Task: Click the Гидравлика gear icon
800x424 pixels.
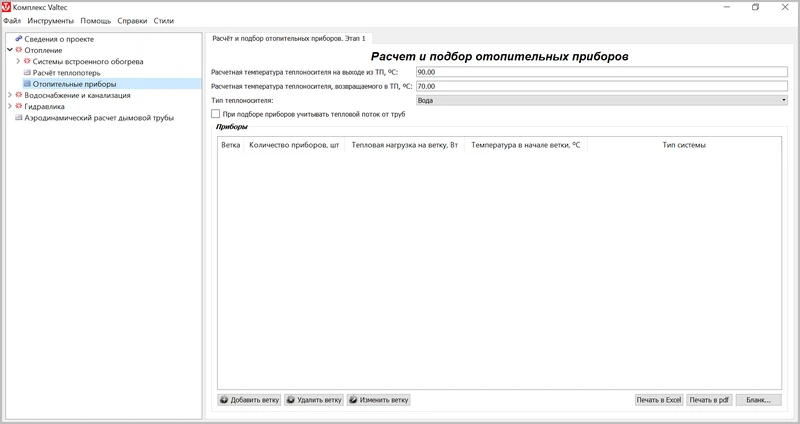Action: point(18,106)
